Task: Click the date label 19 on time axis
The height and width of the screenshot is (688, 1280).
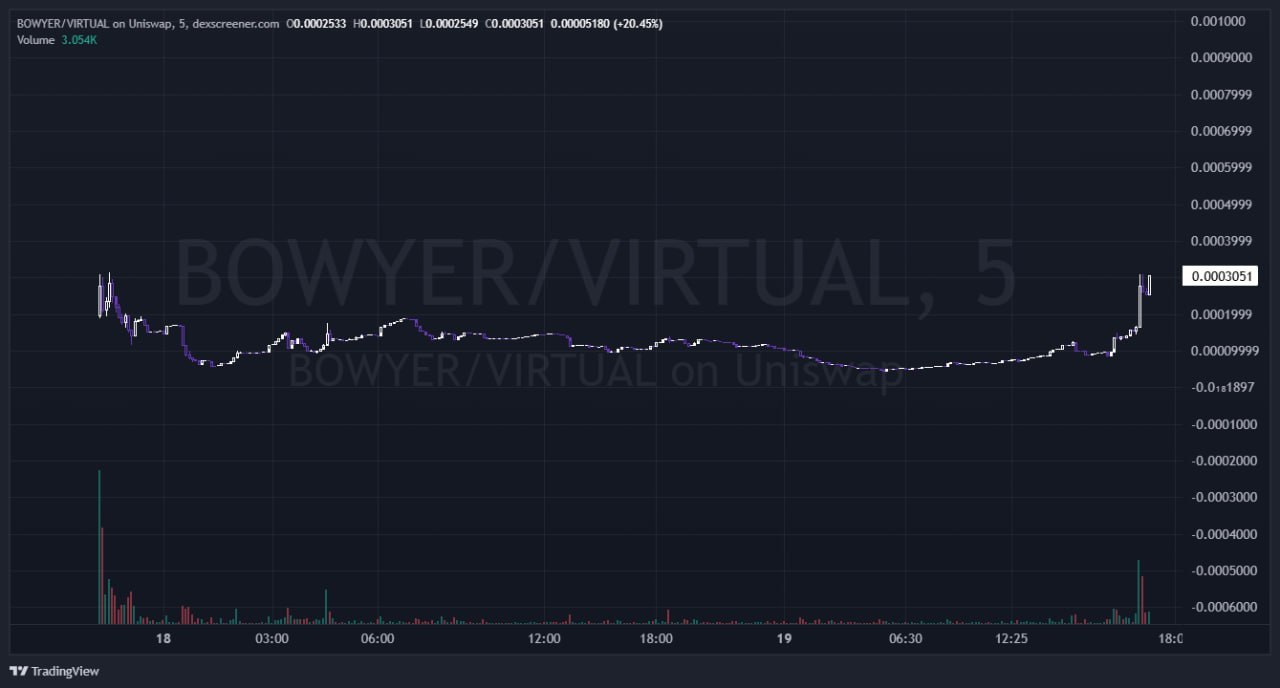Action: coord(783,638)
